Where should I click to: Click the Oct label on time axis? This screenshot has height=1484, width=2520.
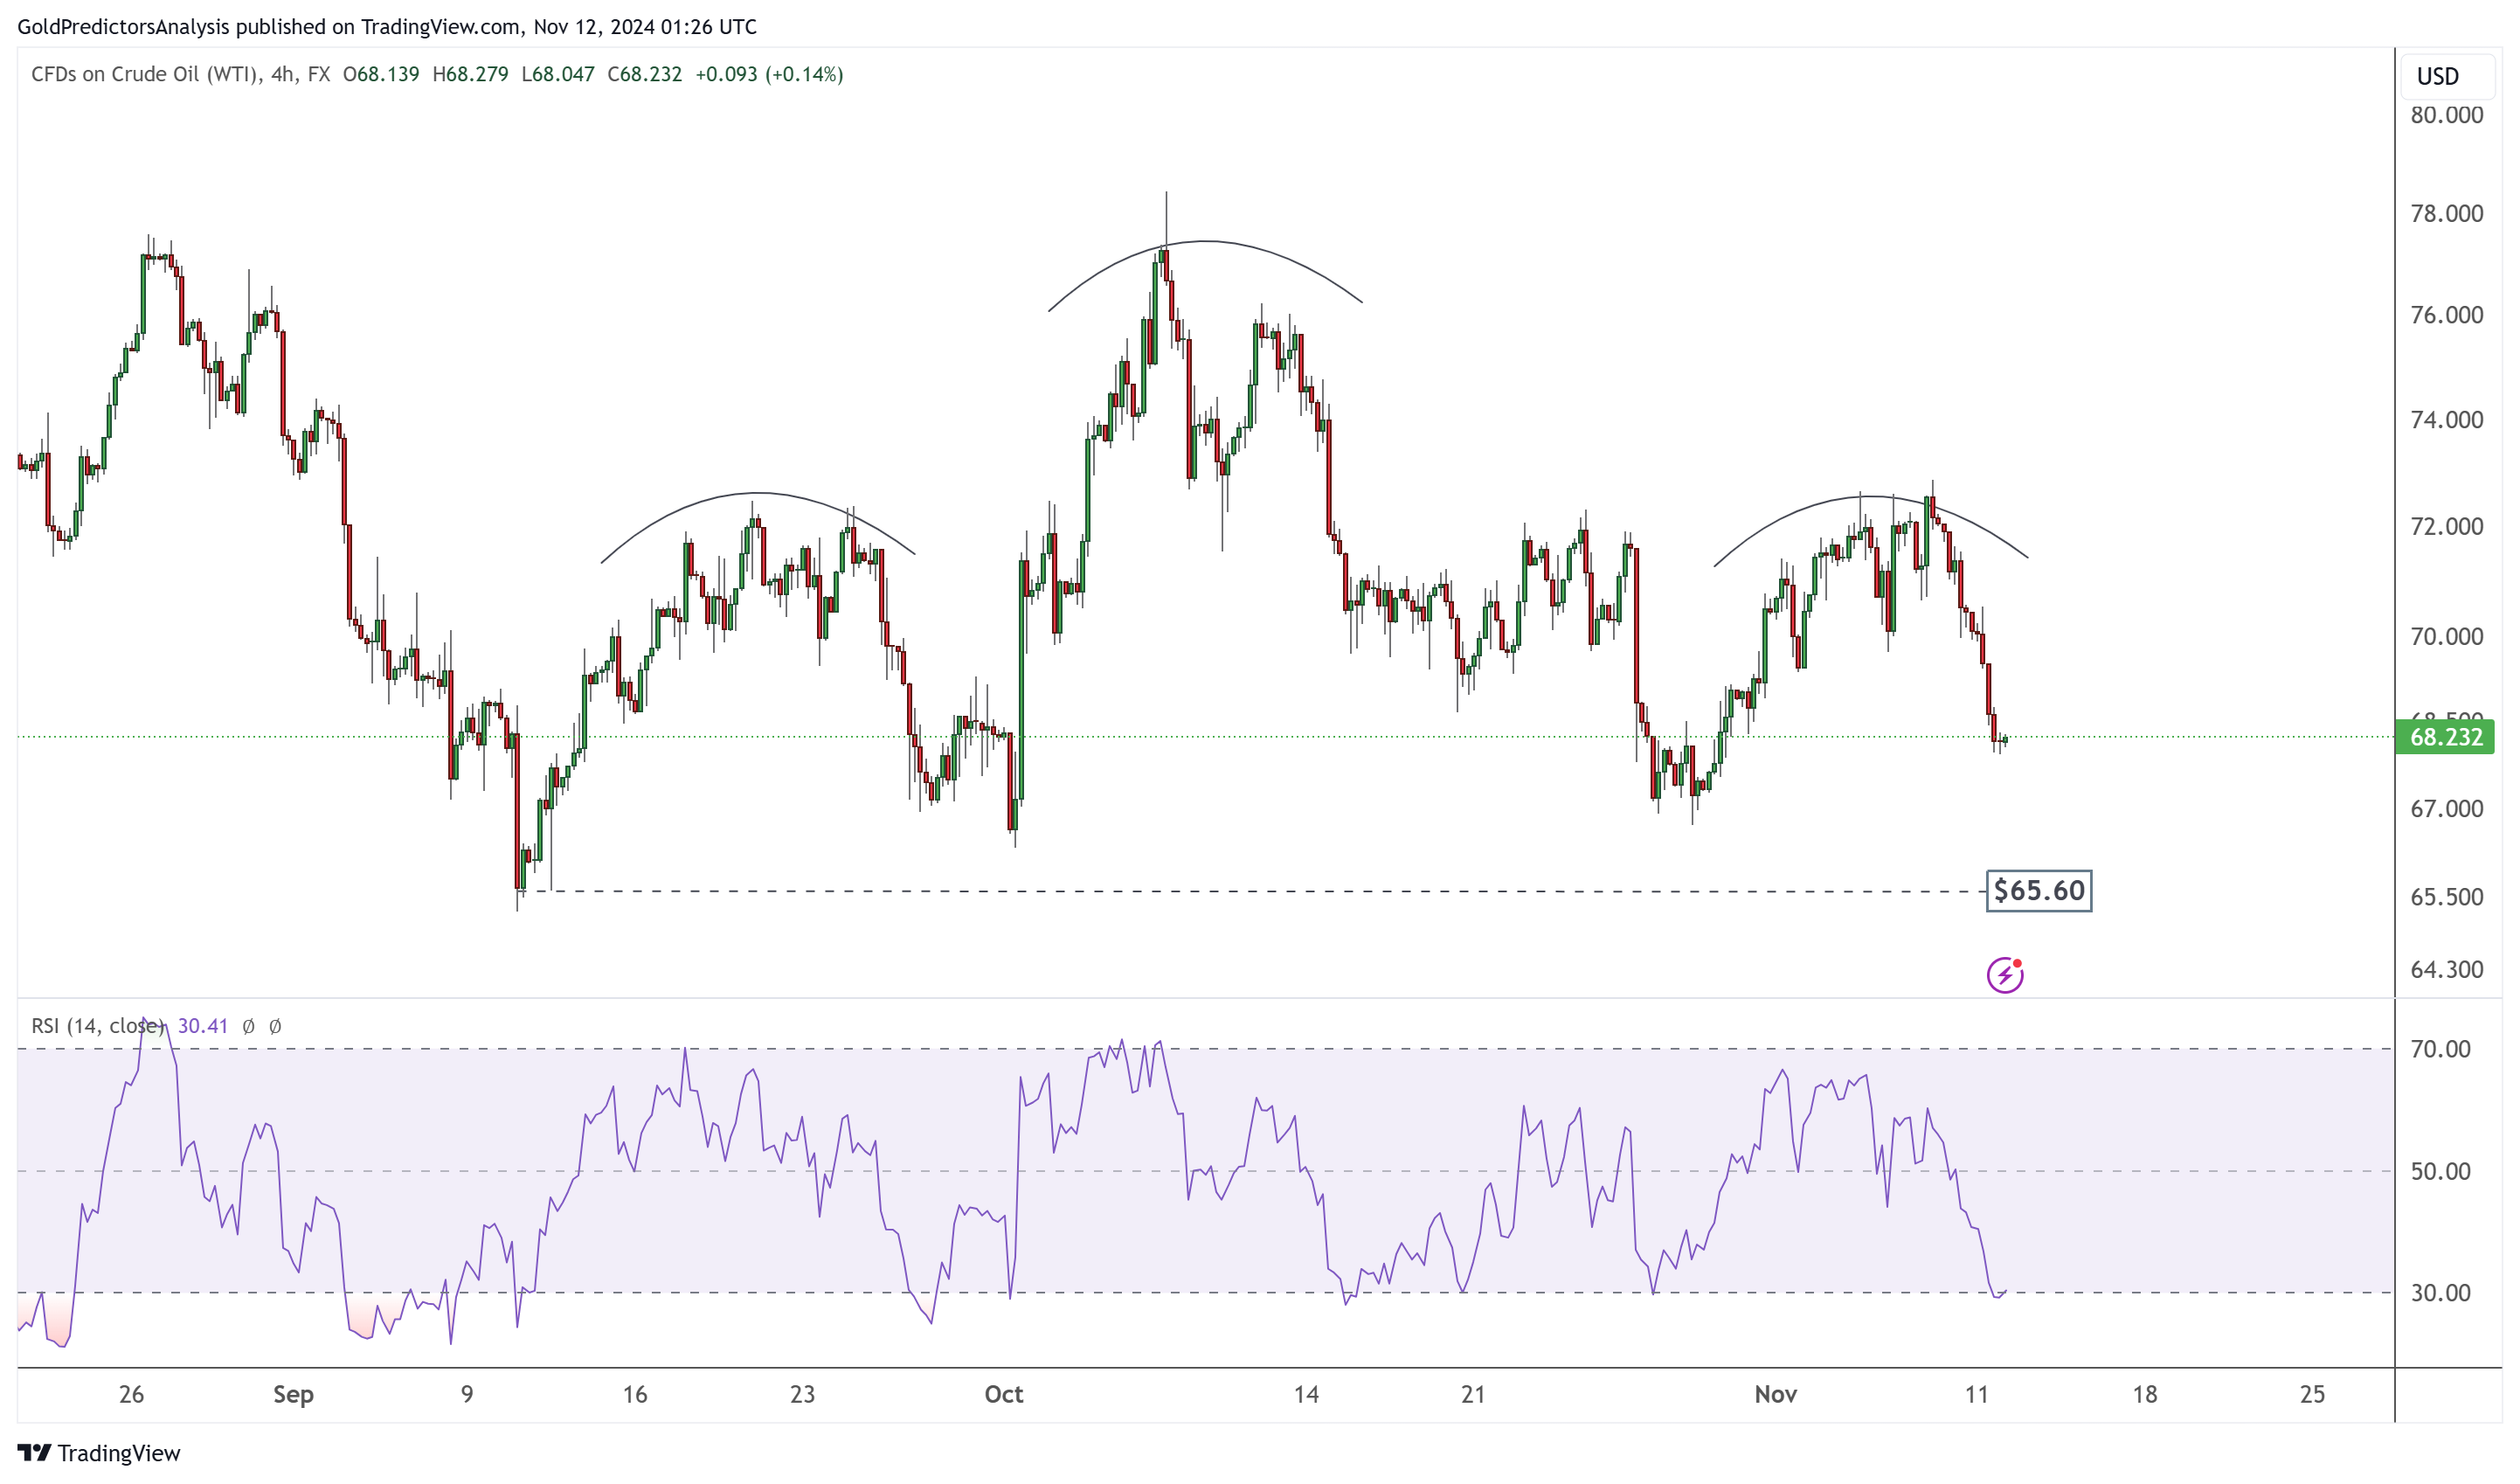[x=1003, y=1394]
